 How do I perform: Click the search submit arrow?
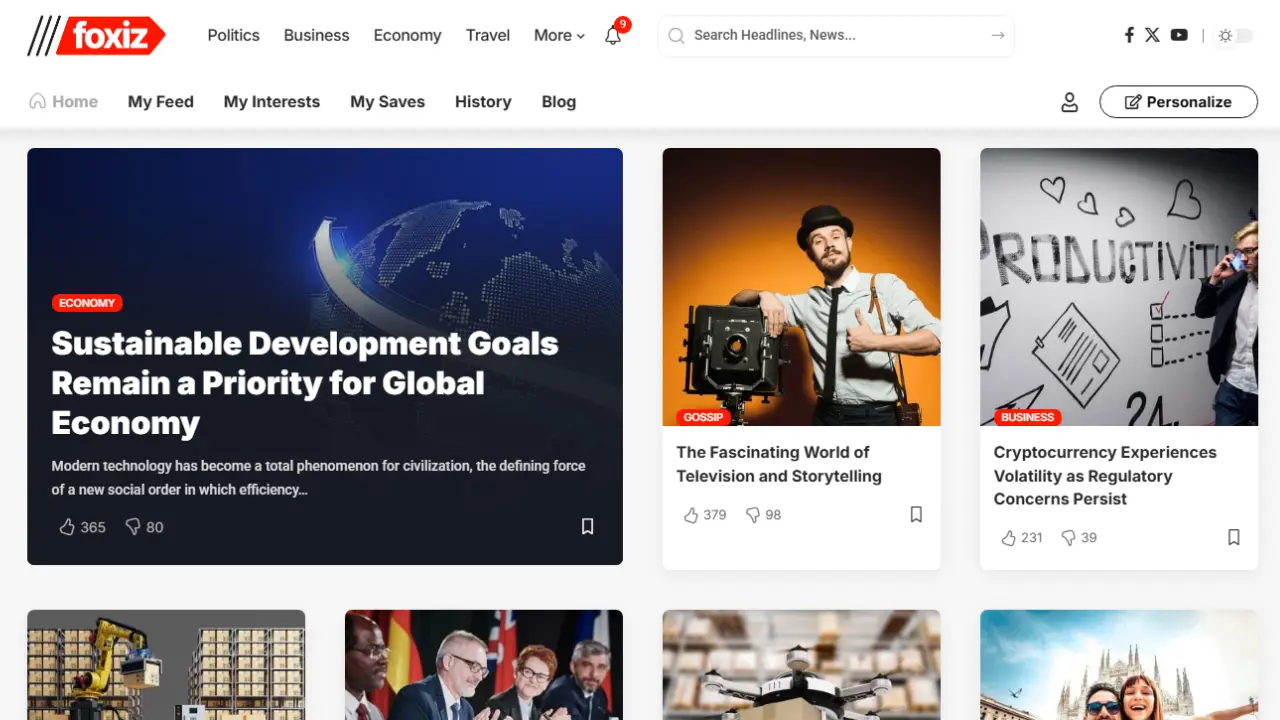pyautogui.click(x=997, y=35)
